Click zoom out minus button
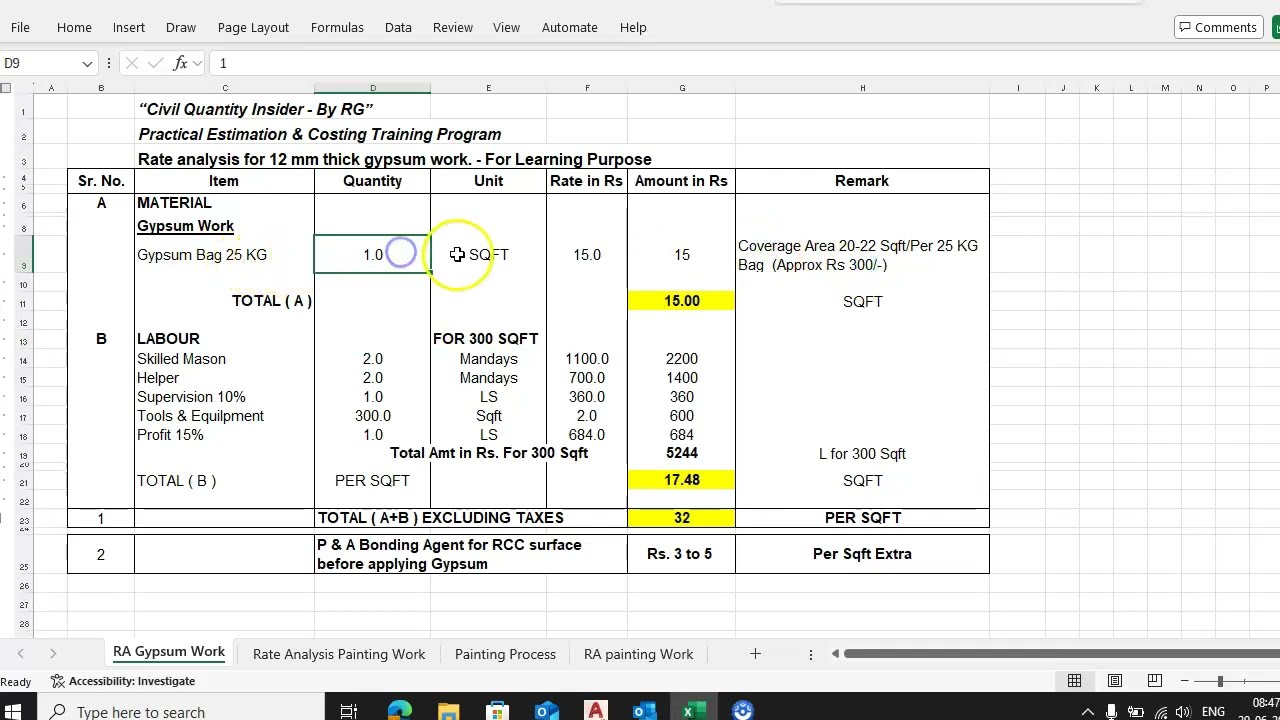 pos(1185,681)
